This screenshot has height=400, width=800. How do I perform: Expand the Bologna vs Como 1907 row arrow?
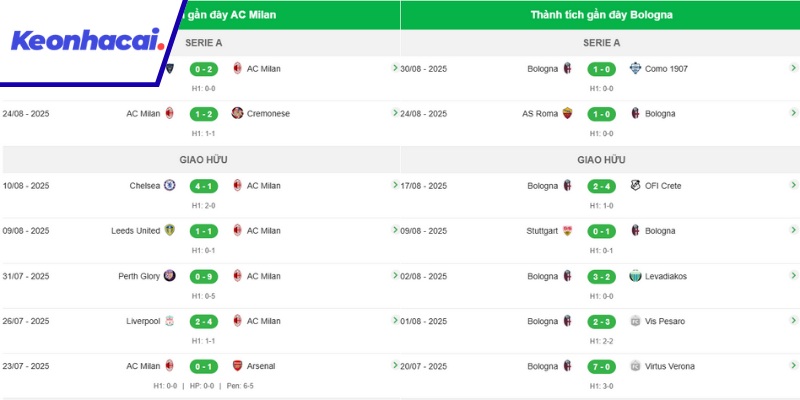coord(793,68)
